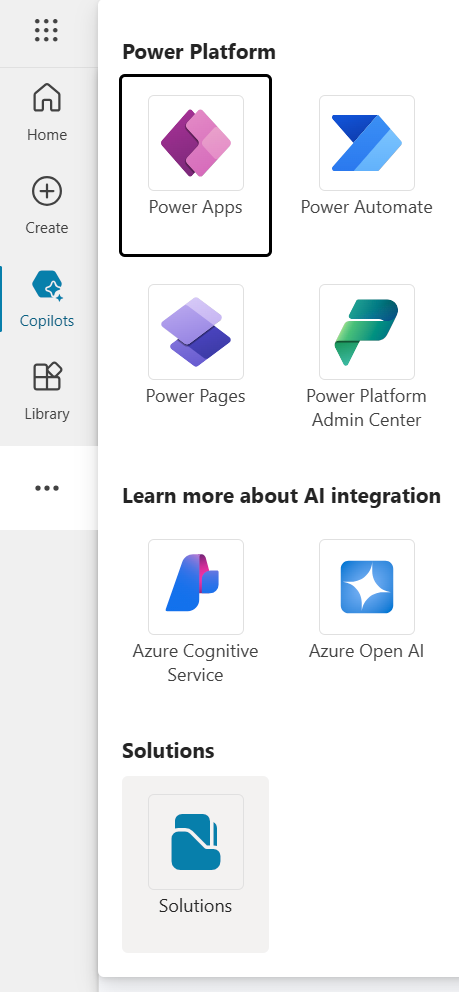Image resolution: width=459 pixels, height=992 pixels.
Task: Click the Power Apps label text
Action: point(195,208)
